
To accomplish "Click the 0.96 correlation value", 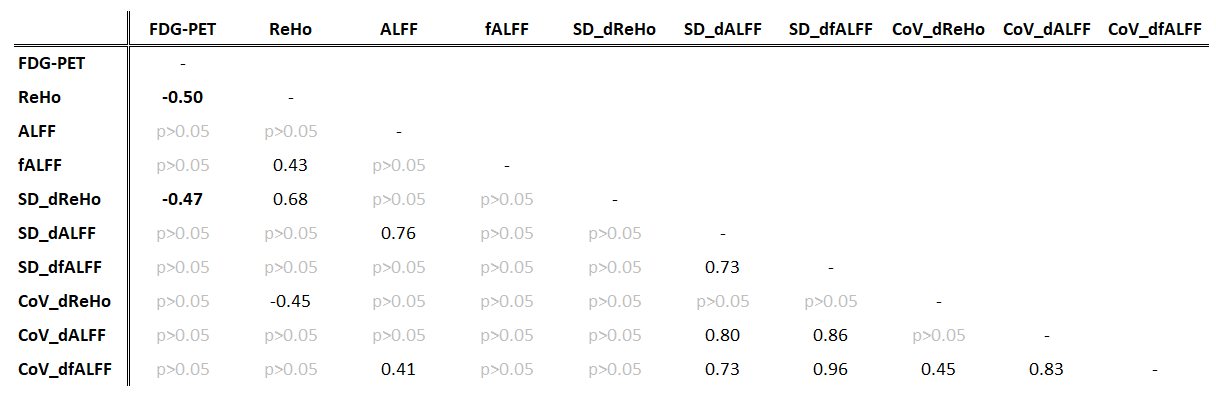I will (830, 369).
